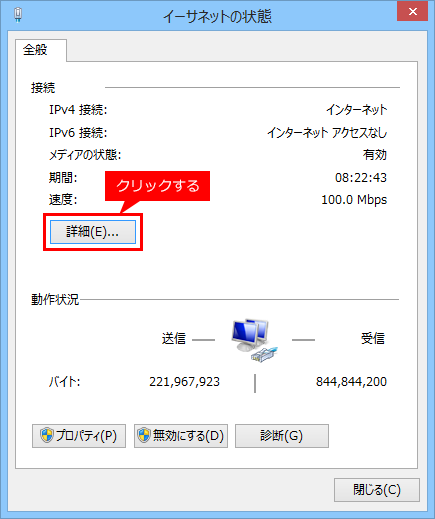The width and height of the screenshot is (435, 519).
Task: Open adapter settings via プロパティ(P) button
Action: coord(79,436)
